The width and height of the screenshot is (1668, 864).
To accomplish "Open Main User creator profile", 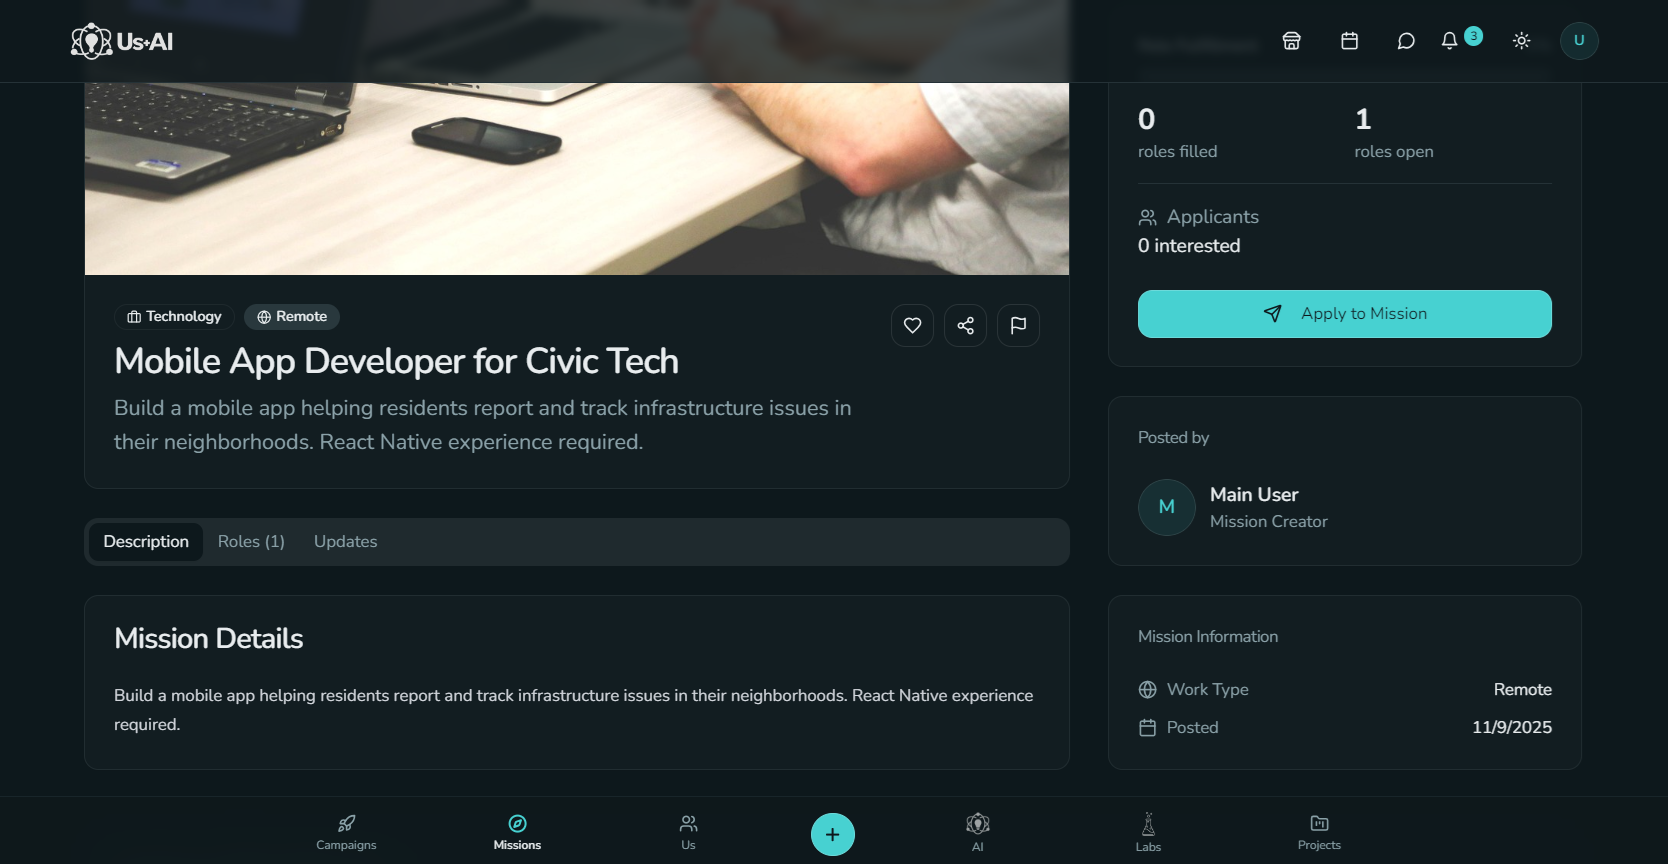I will [x=1254, y=495].
